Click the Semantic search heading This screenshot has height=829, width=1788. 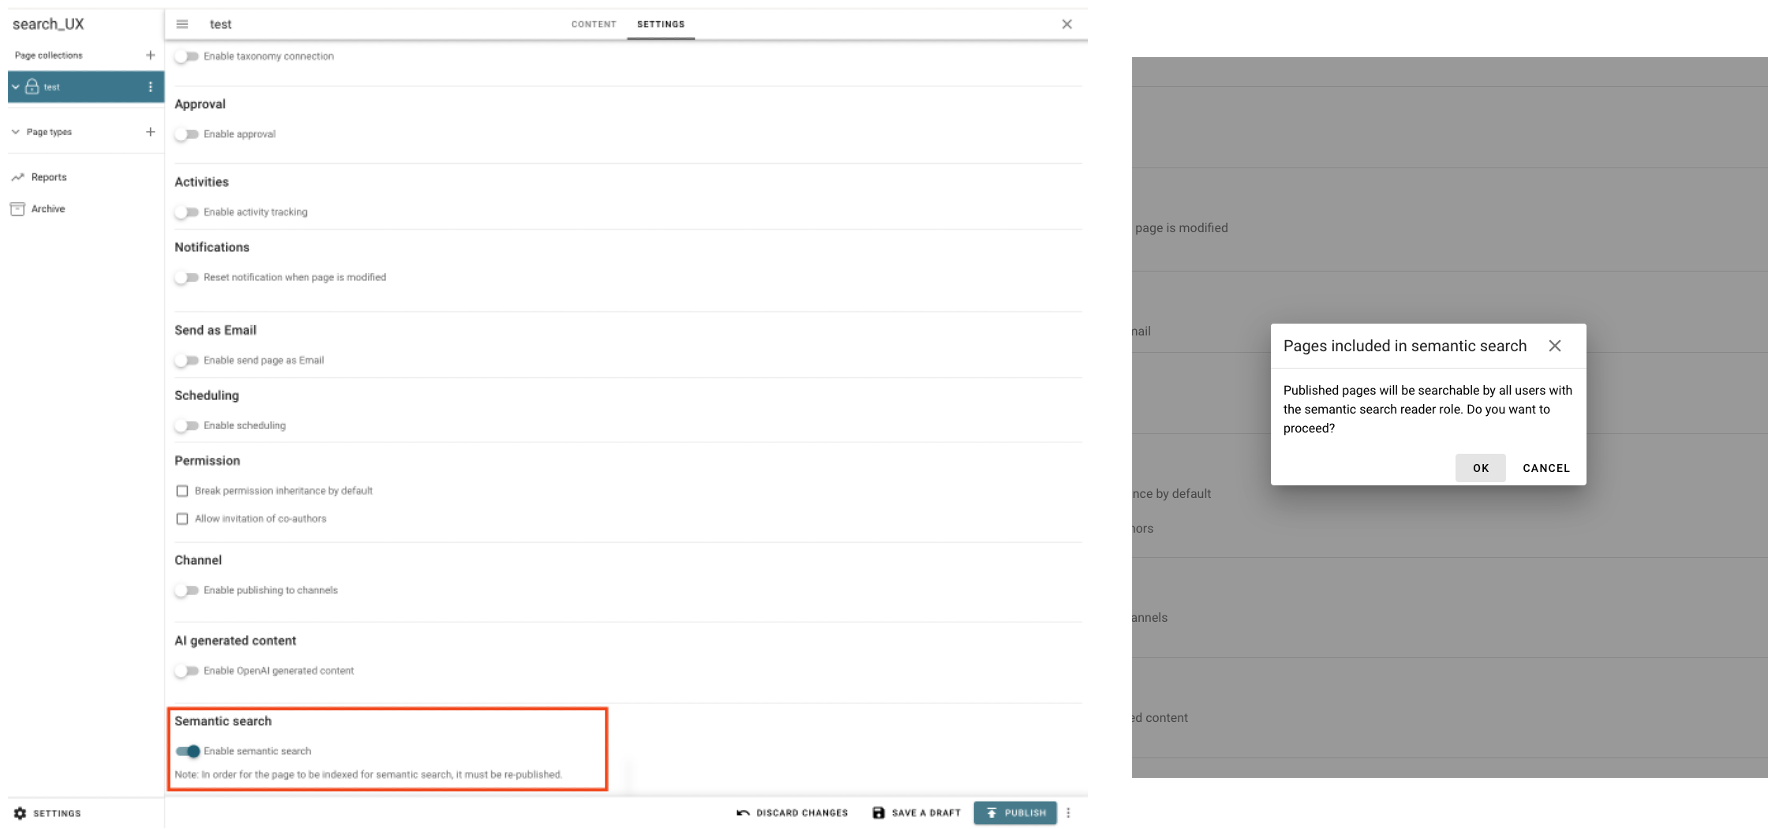coord(223,721)
